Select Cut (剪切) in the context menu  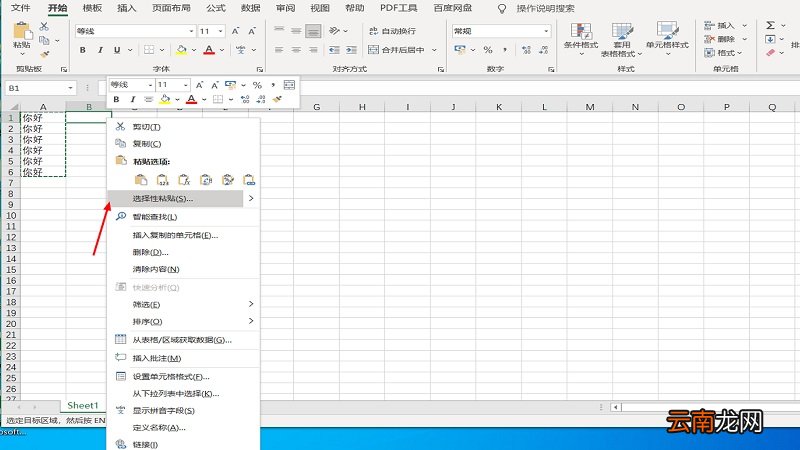coord(184,127)
